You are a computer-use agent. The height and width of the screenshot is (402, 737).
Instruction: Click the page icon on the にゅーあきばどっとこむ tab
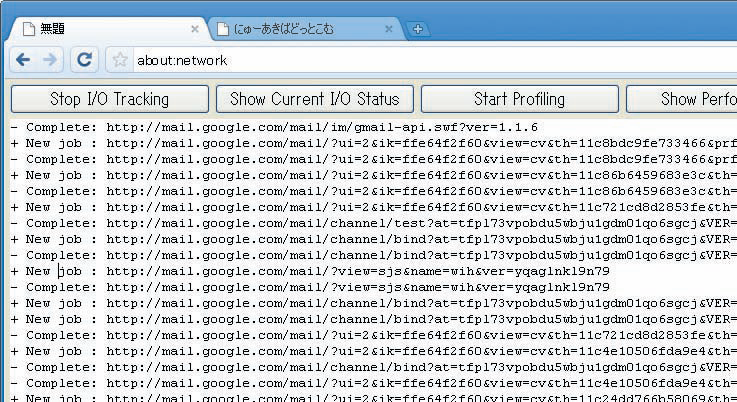click(x=223, y=29)
